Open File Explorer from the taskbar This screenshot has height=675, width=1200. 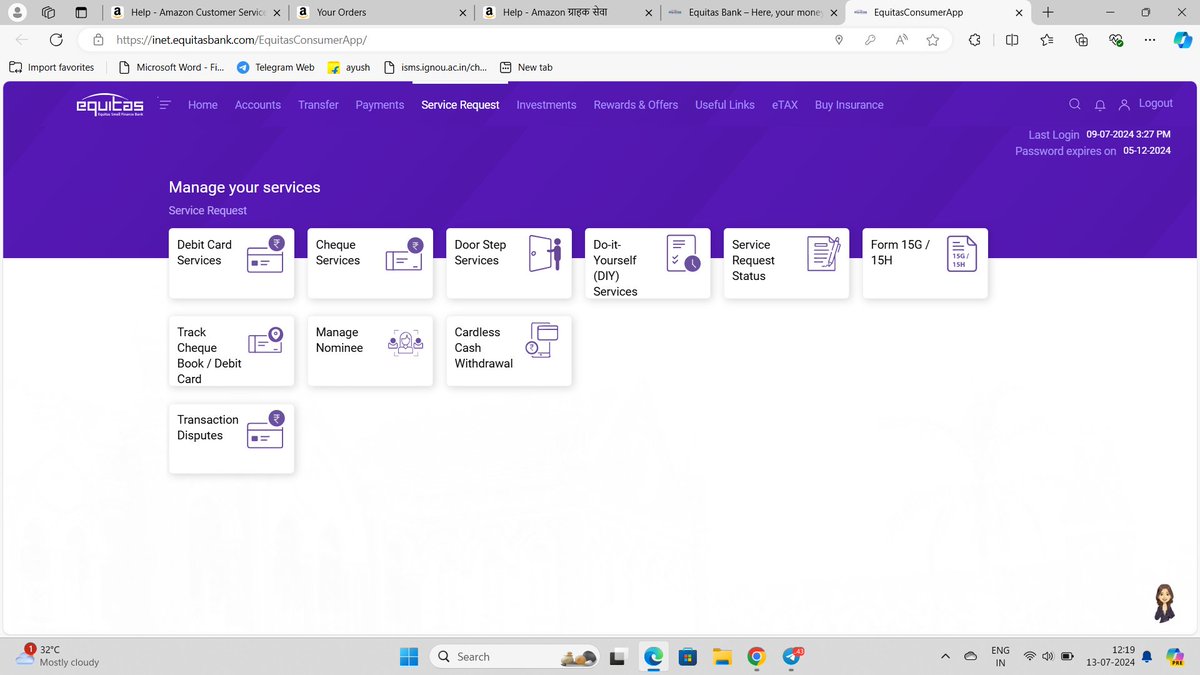point(721,657)
